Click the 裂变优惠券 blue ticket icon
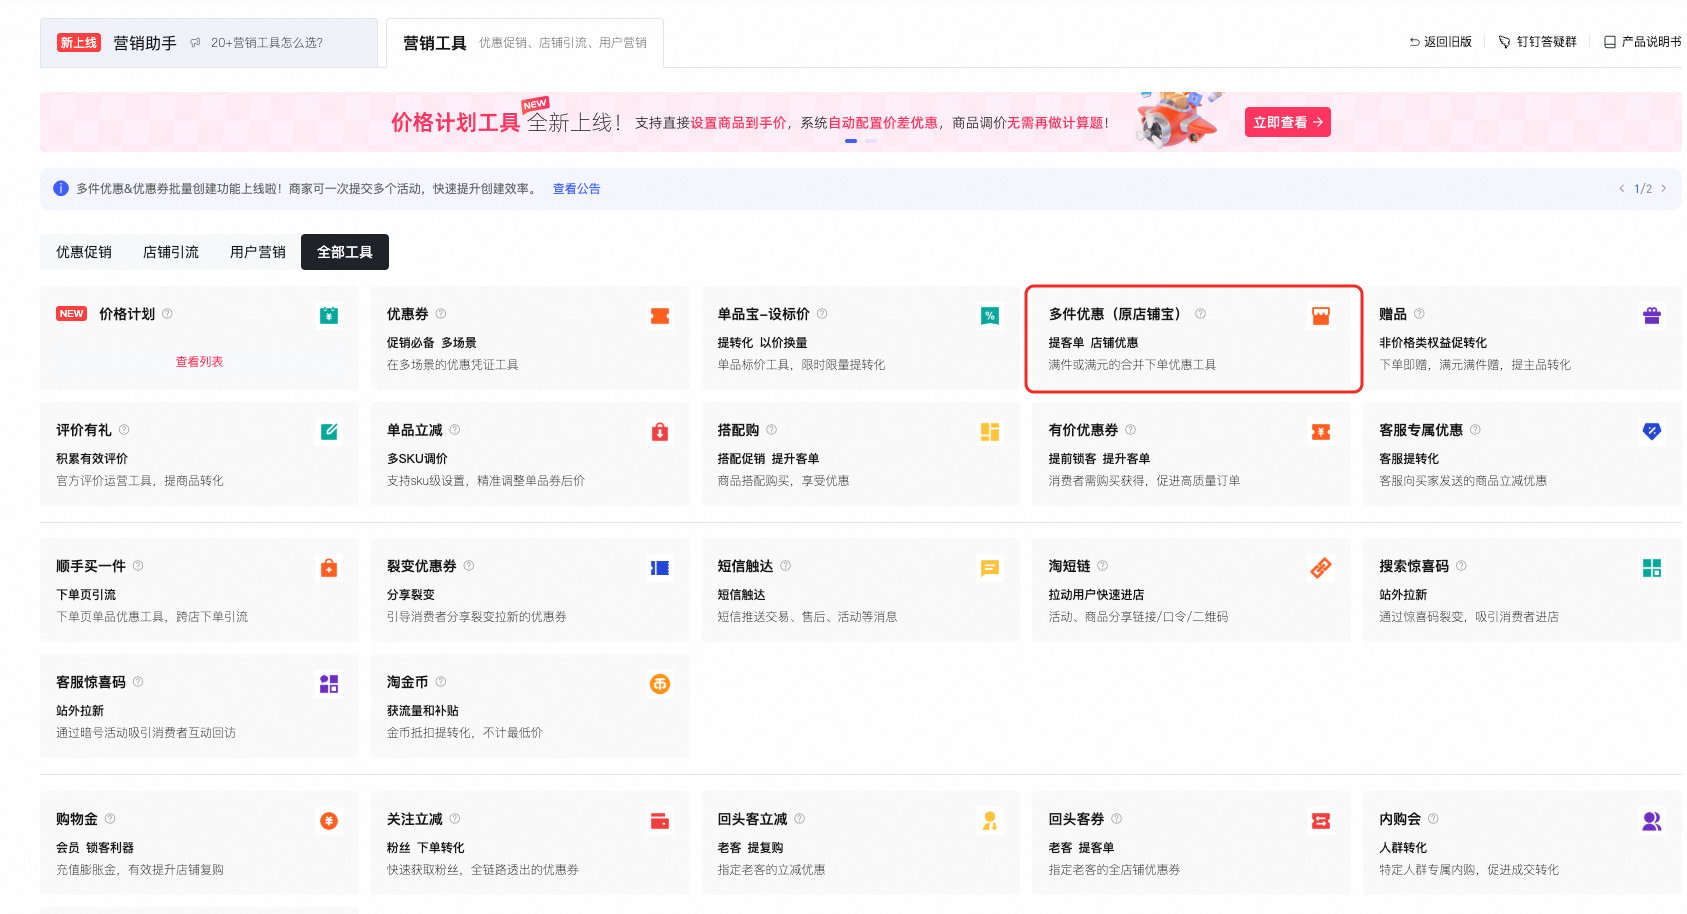Screen dimensions: 1687x914 click(x=660, y=568)
